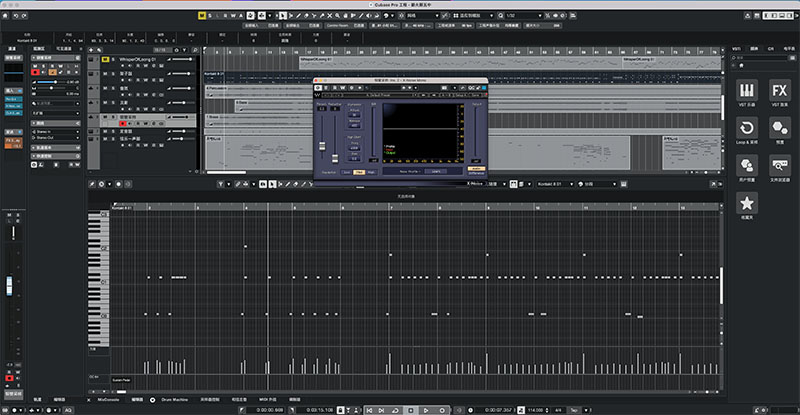The height and width of the screenshot is (415, 800).
Task: Solo the WhisperOfLeong 01 track
Action: tap(113, 59)
